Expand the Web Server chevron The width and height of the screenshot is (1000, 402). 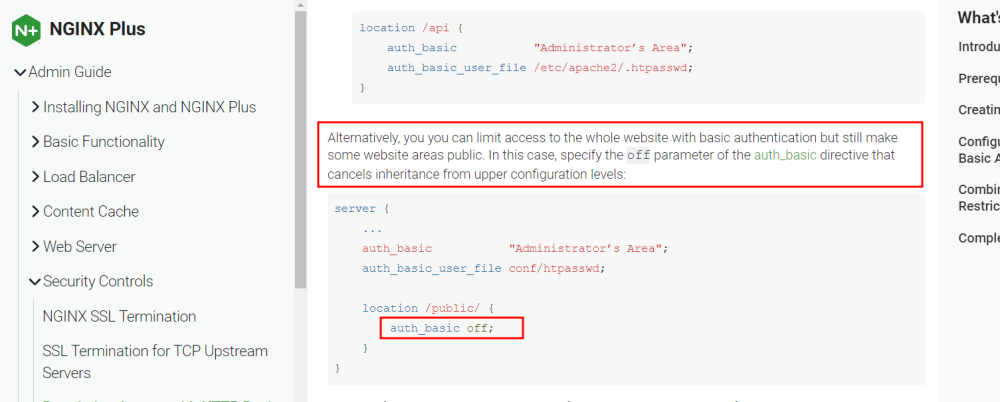tap(35, 246)
